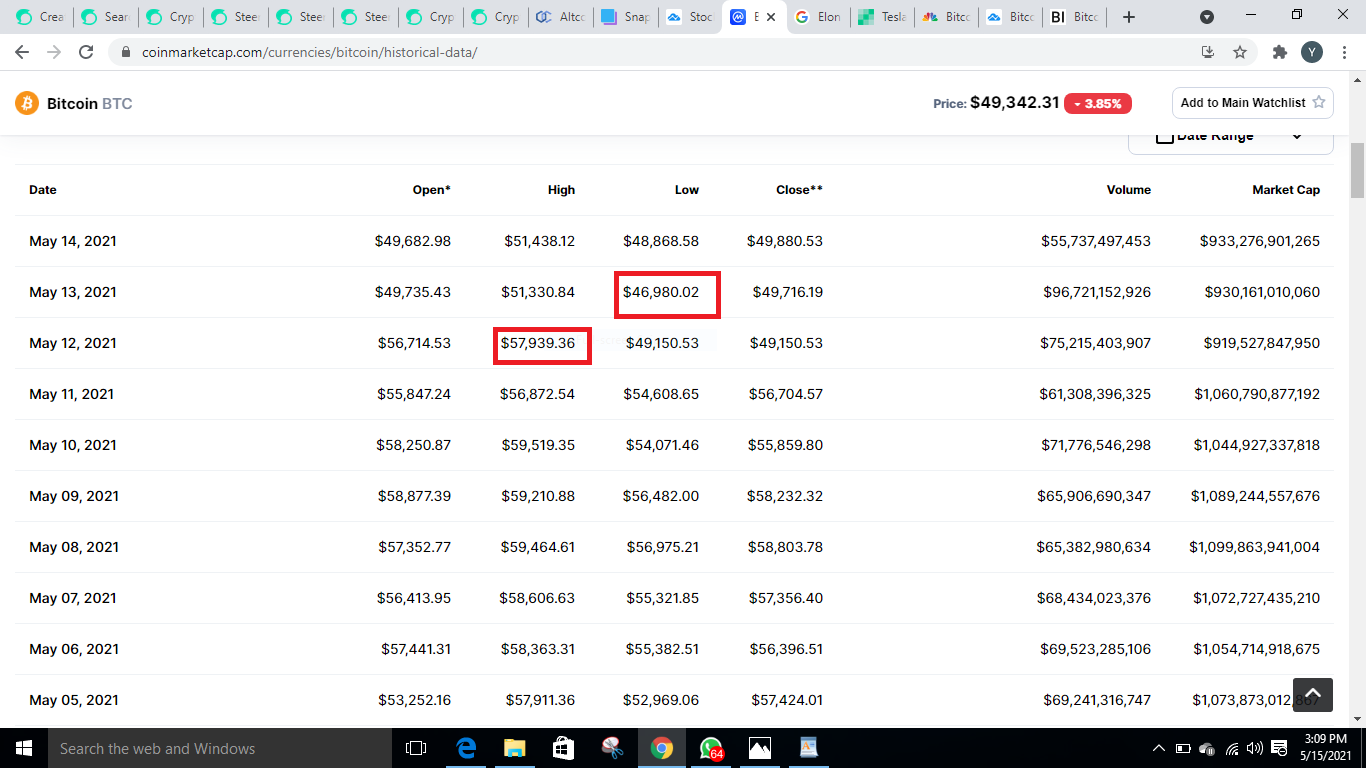1366x768 pixels.
Task: Reload the page with the refresh icon
Action: pyautogui.click(x=86, y=52)
